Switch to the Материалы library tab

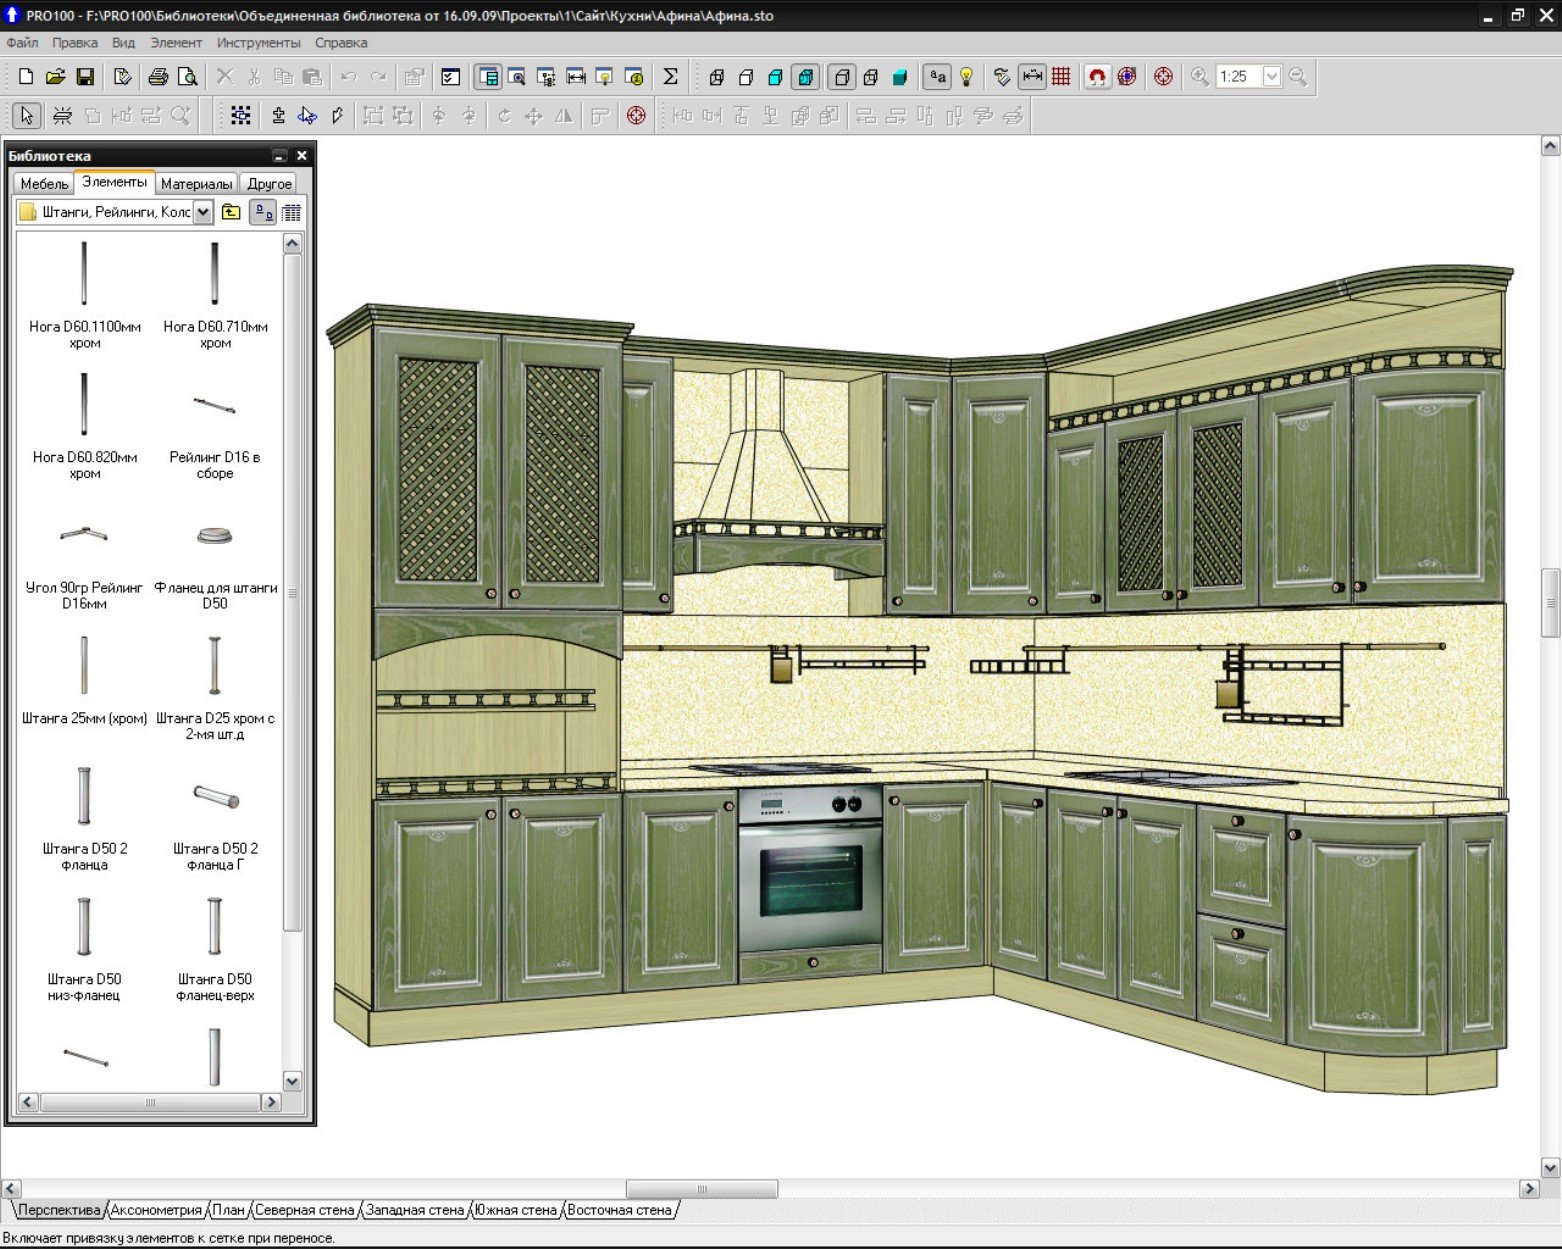(196, 184)
